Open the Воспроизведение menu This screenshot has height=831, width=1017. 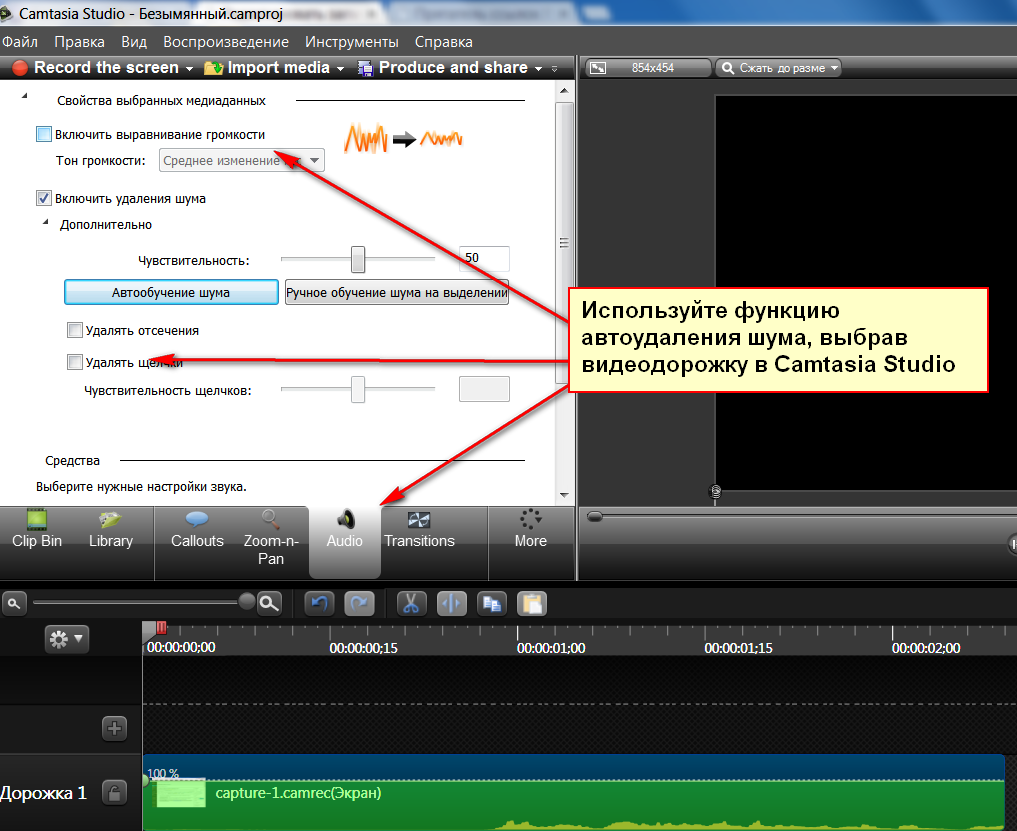tap(226, 42)
